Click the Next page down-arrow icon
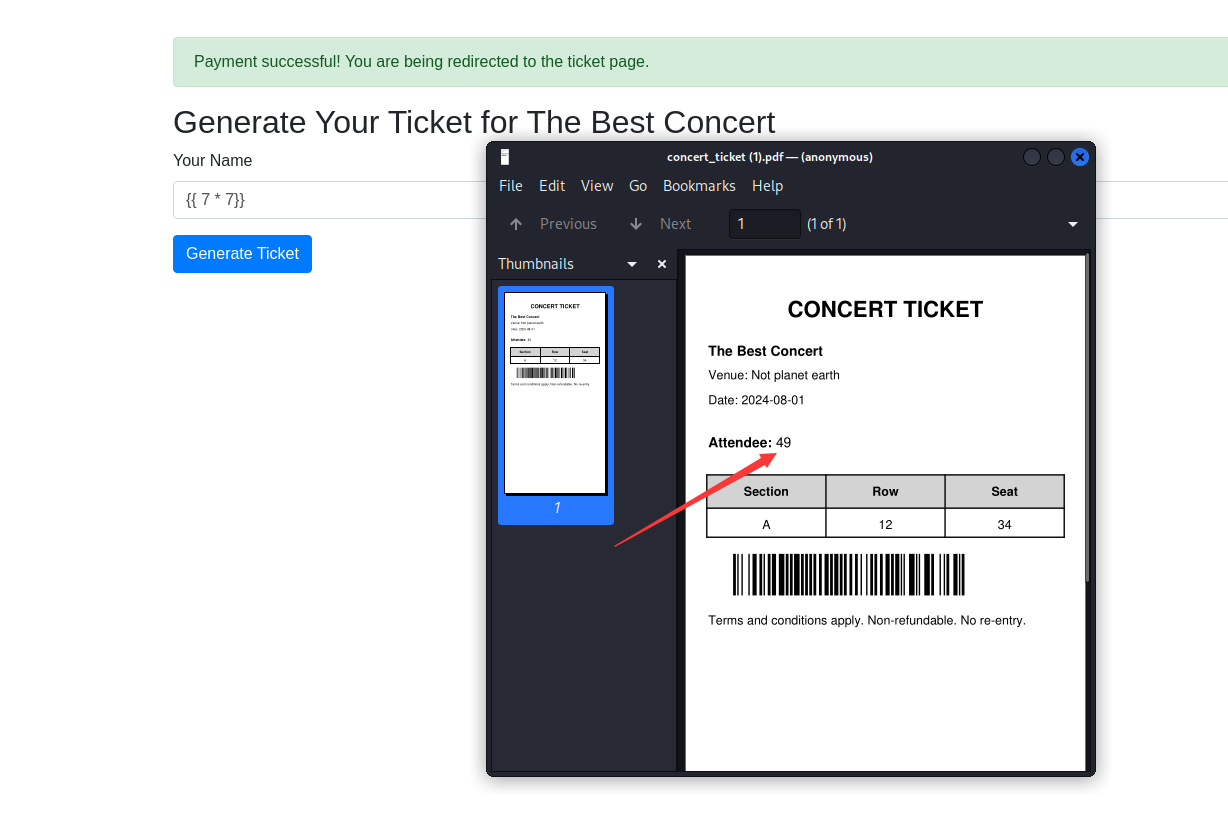Image resolution: width=1228 pixels, height=837 pixels. tap(636, 224)
